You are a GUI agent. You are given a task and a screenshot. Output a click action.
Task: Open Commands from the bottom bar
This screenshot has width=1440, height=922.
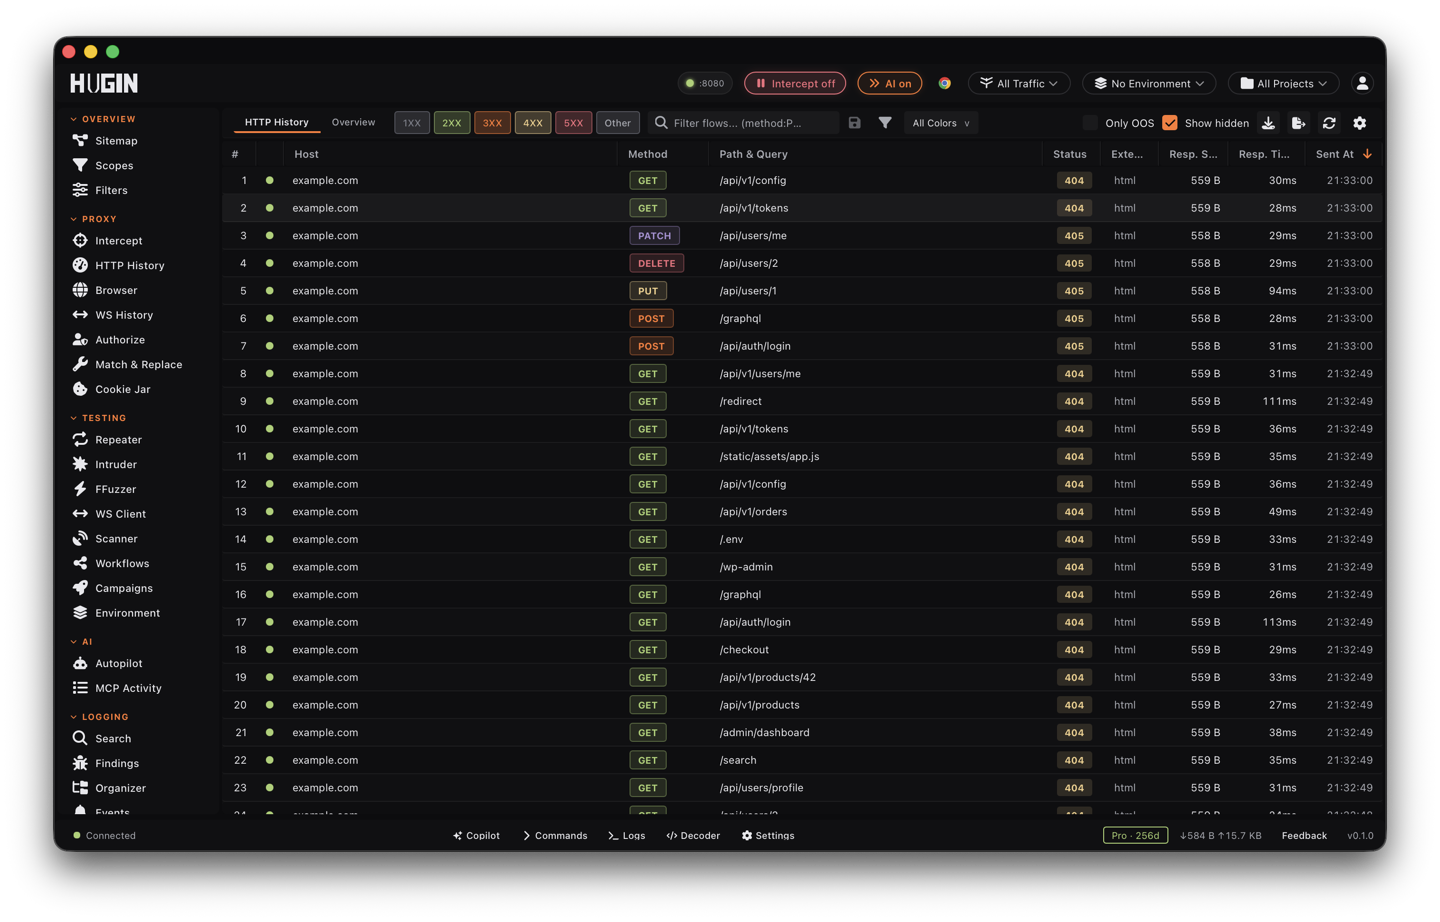click(555, 836)
